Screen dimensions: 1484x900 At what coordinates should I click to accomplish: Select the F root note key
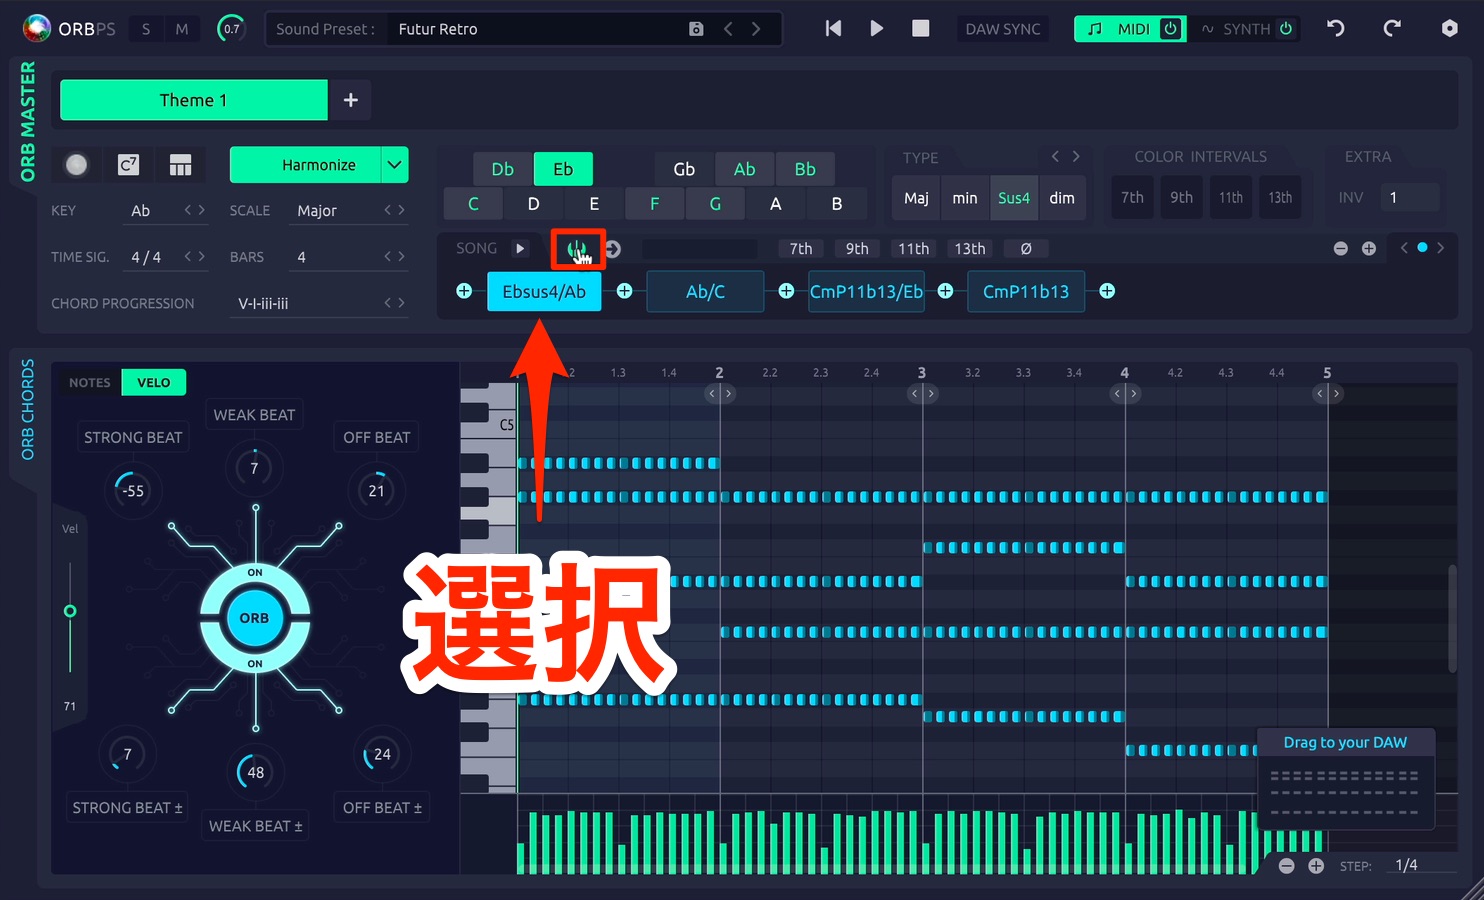tap(655, 203)
